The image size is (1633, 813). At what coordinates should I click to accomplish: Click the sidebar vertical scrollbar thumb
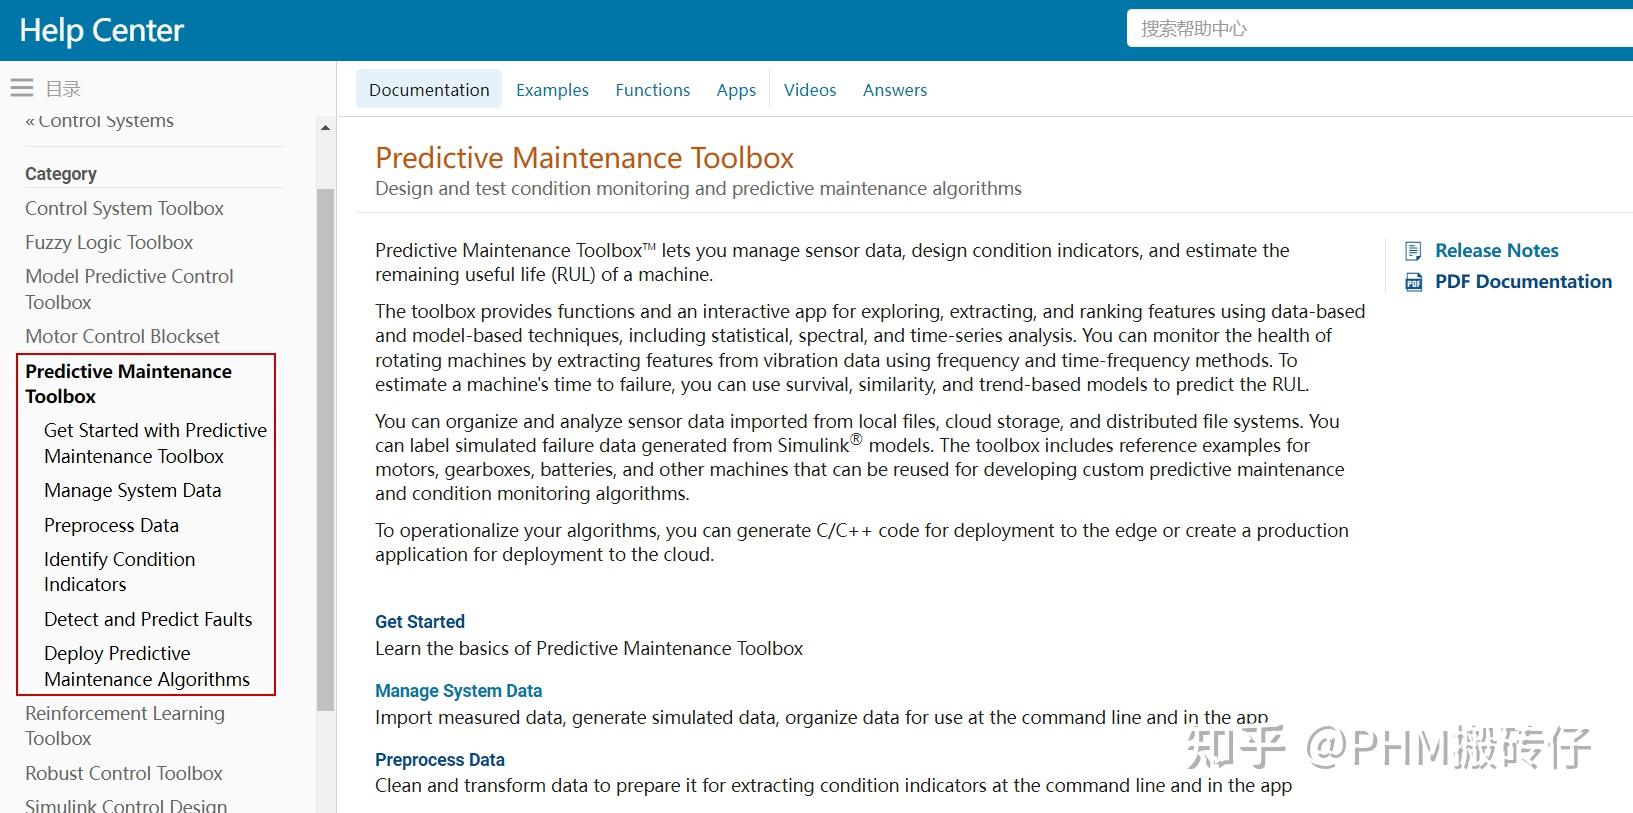point(325,450)
